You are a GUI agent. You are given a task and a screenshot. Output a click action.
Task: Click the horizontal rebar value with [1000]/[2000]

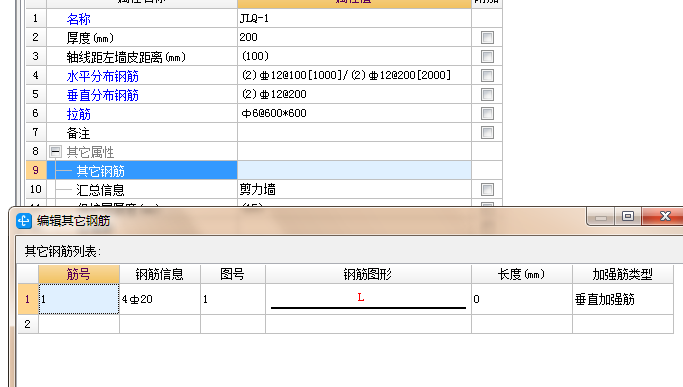coord(354,75)
